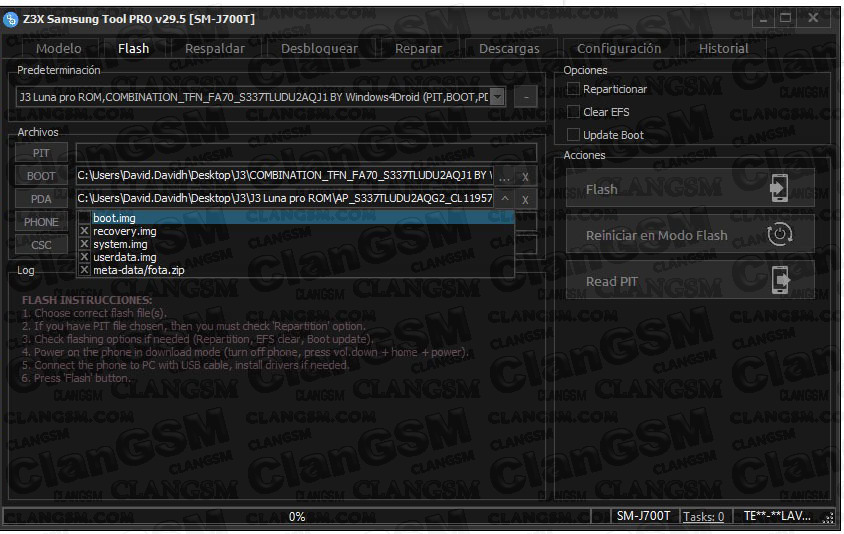Screen dimensions: 844x534
Task: Enable the Reparticionar option
Action: [574, 89]
